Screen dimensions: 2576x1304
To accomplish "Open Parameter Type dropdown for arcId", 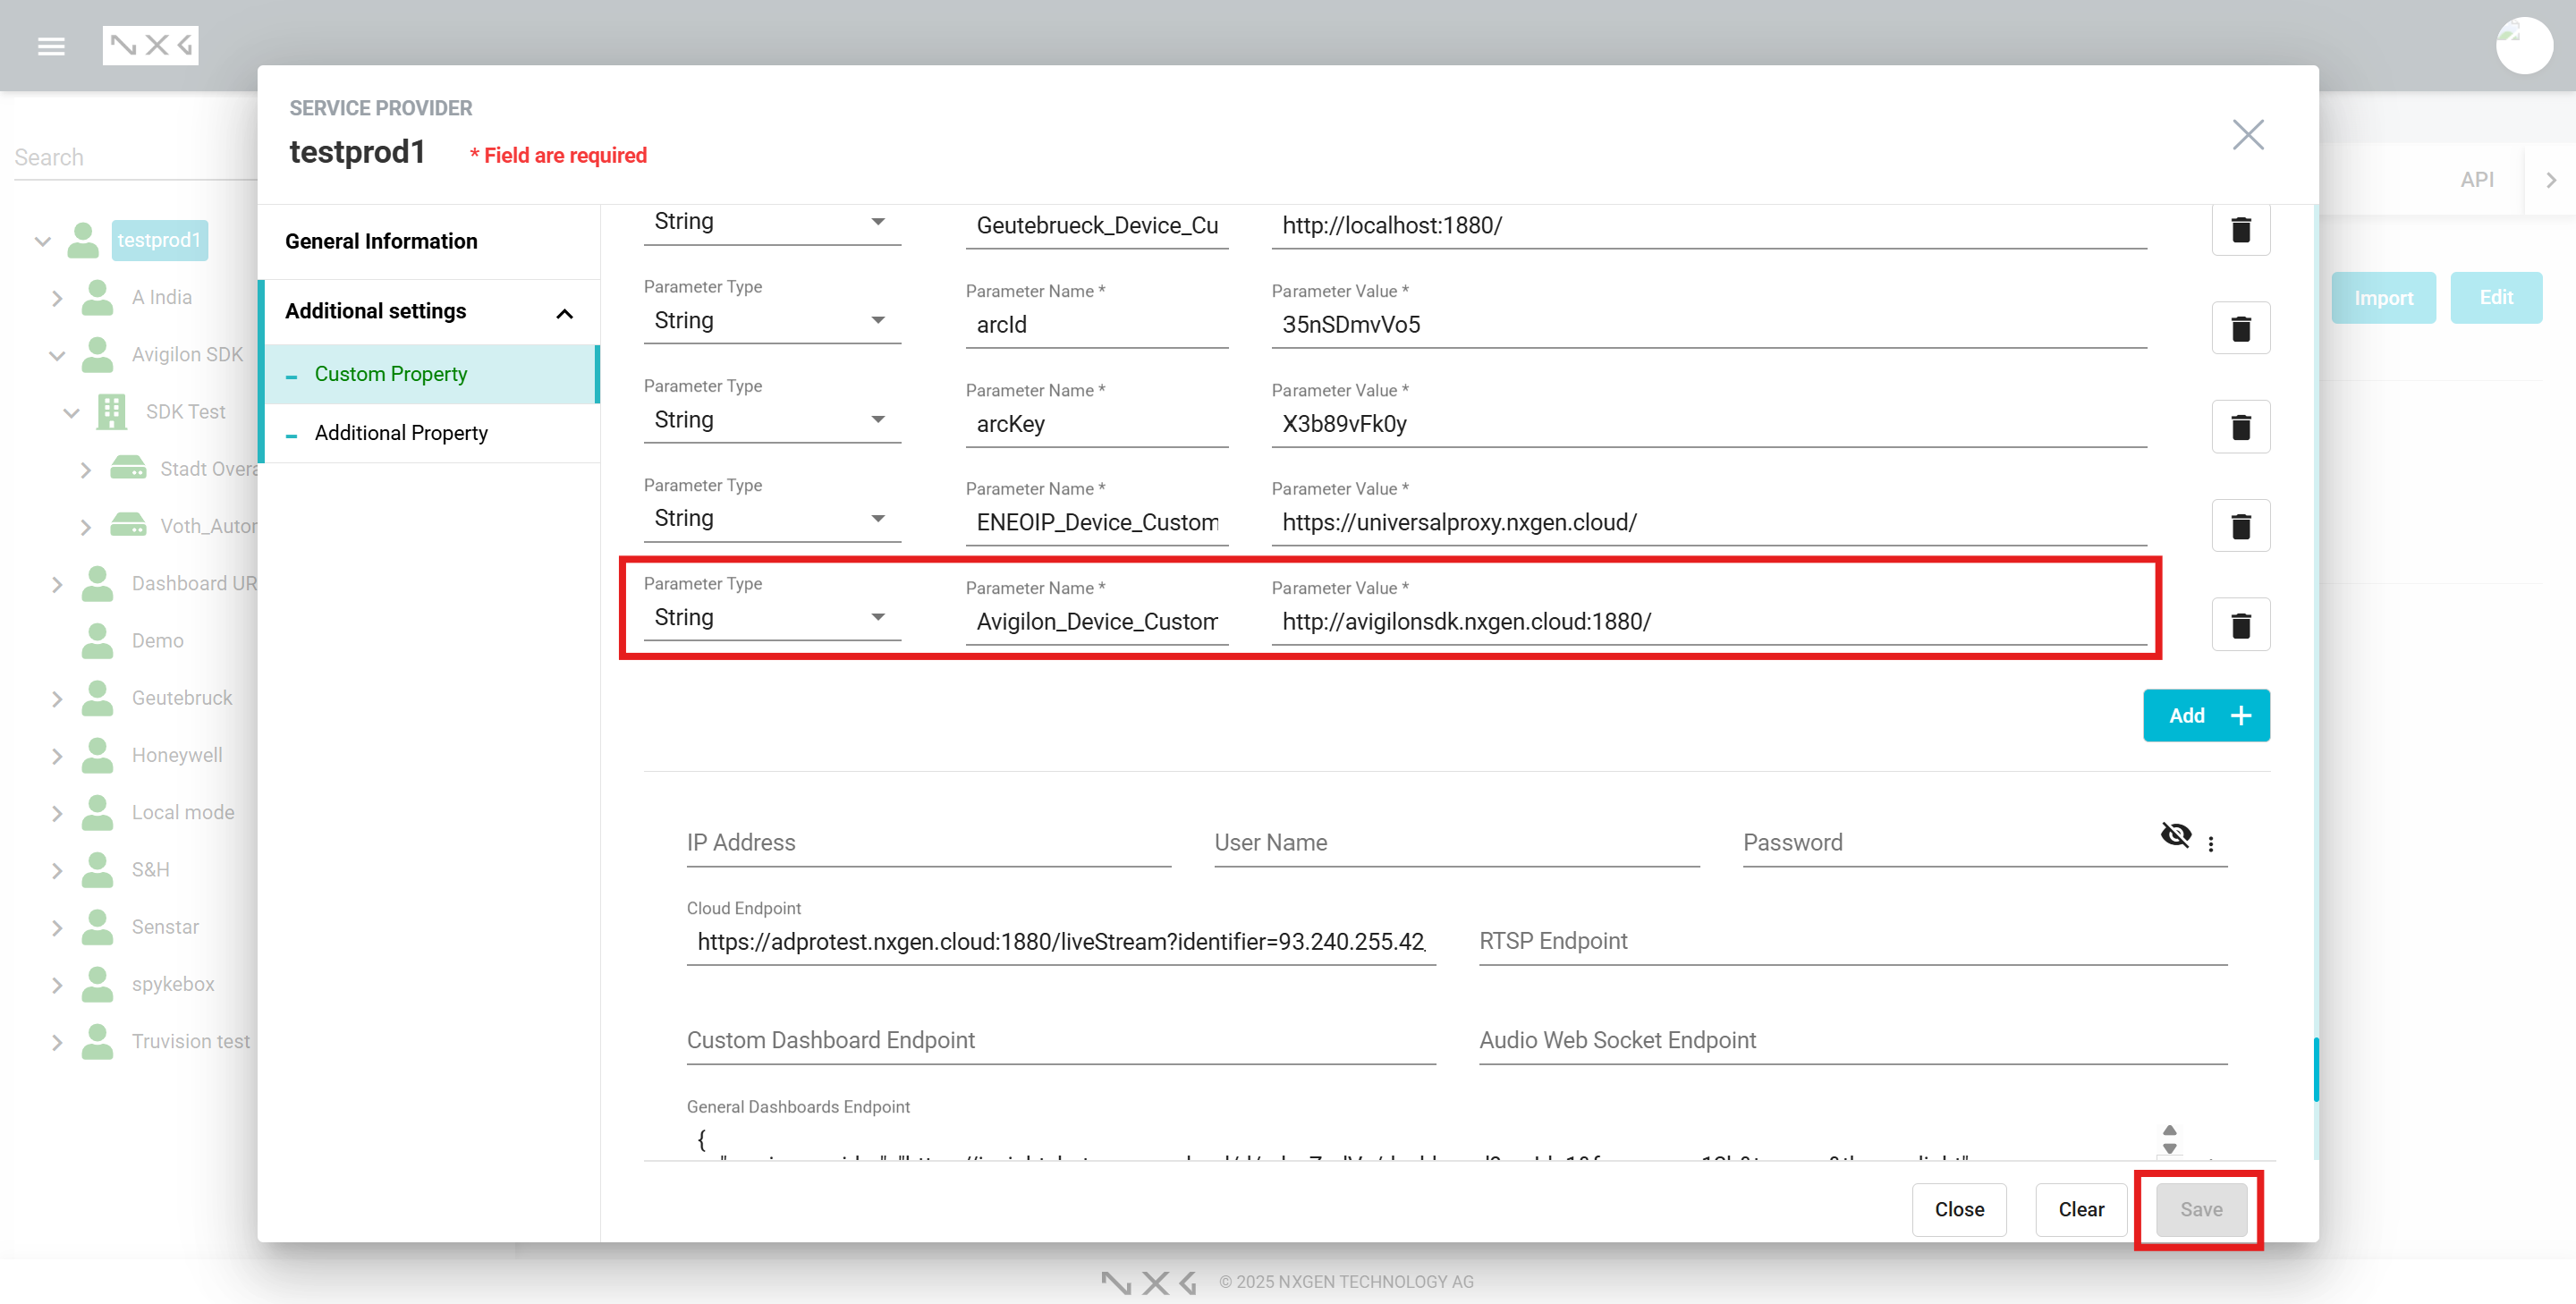I will (771, 321).
